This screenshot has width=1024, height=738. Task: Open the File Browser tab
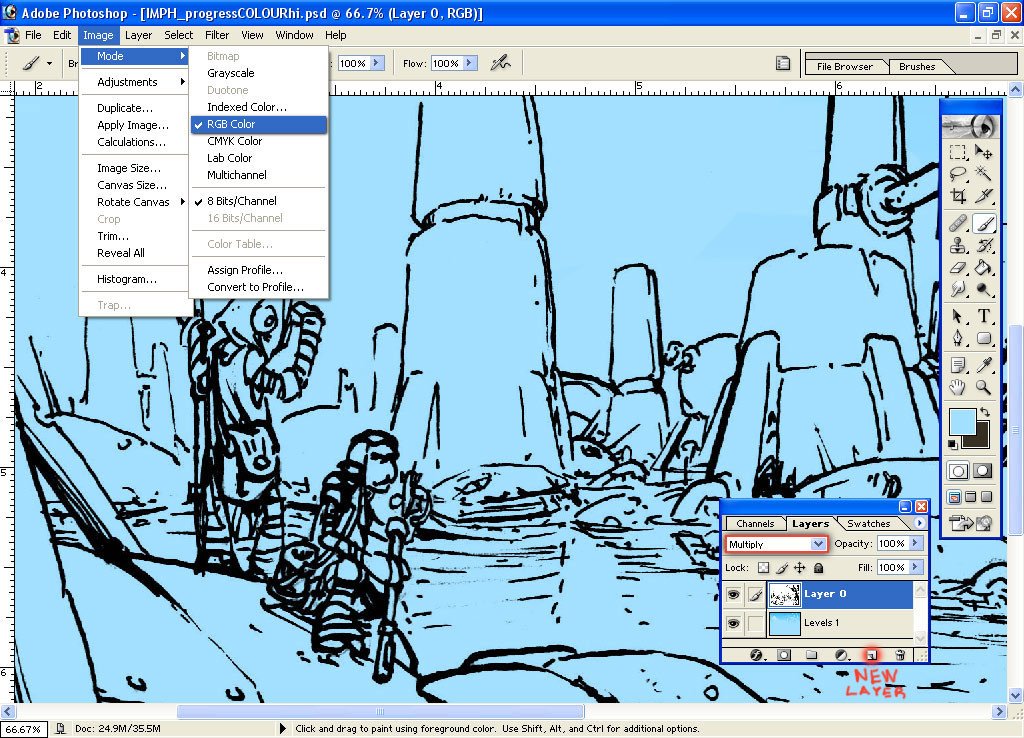[x=844, y=67]
